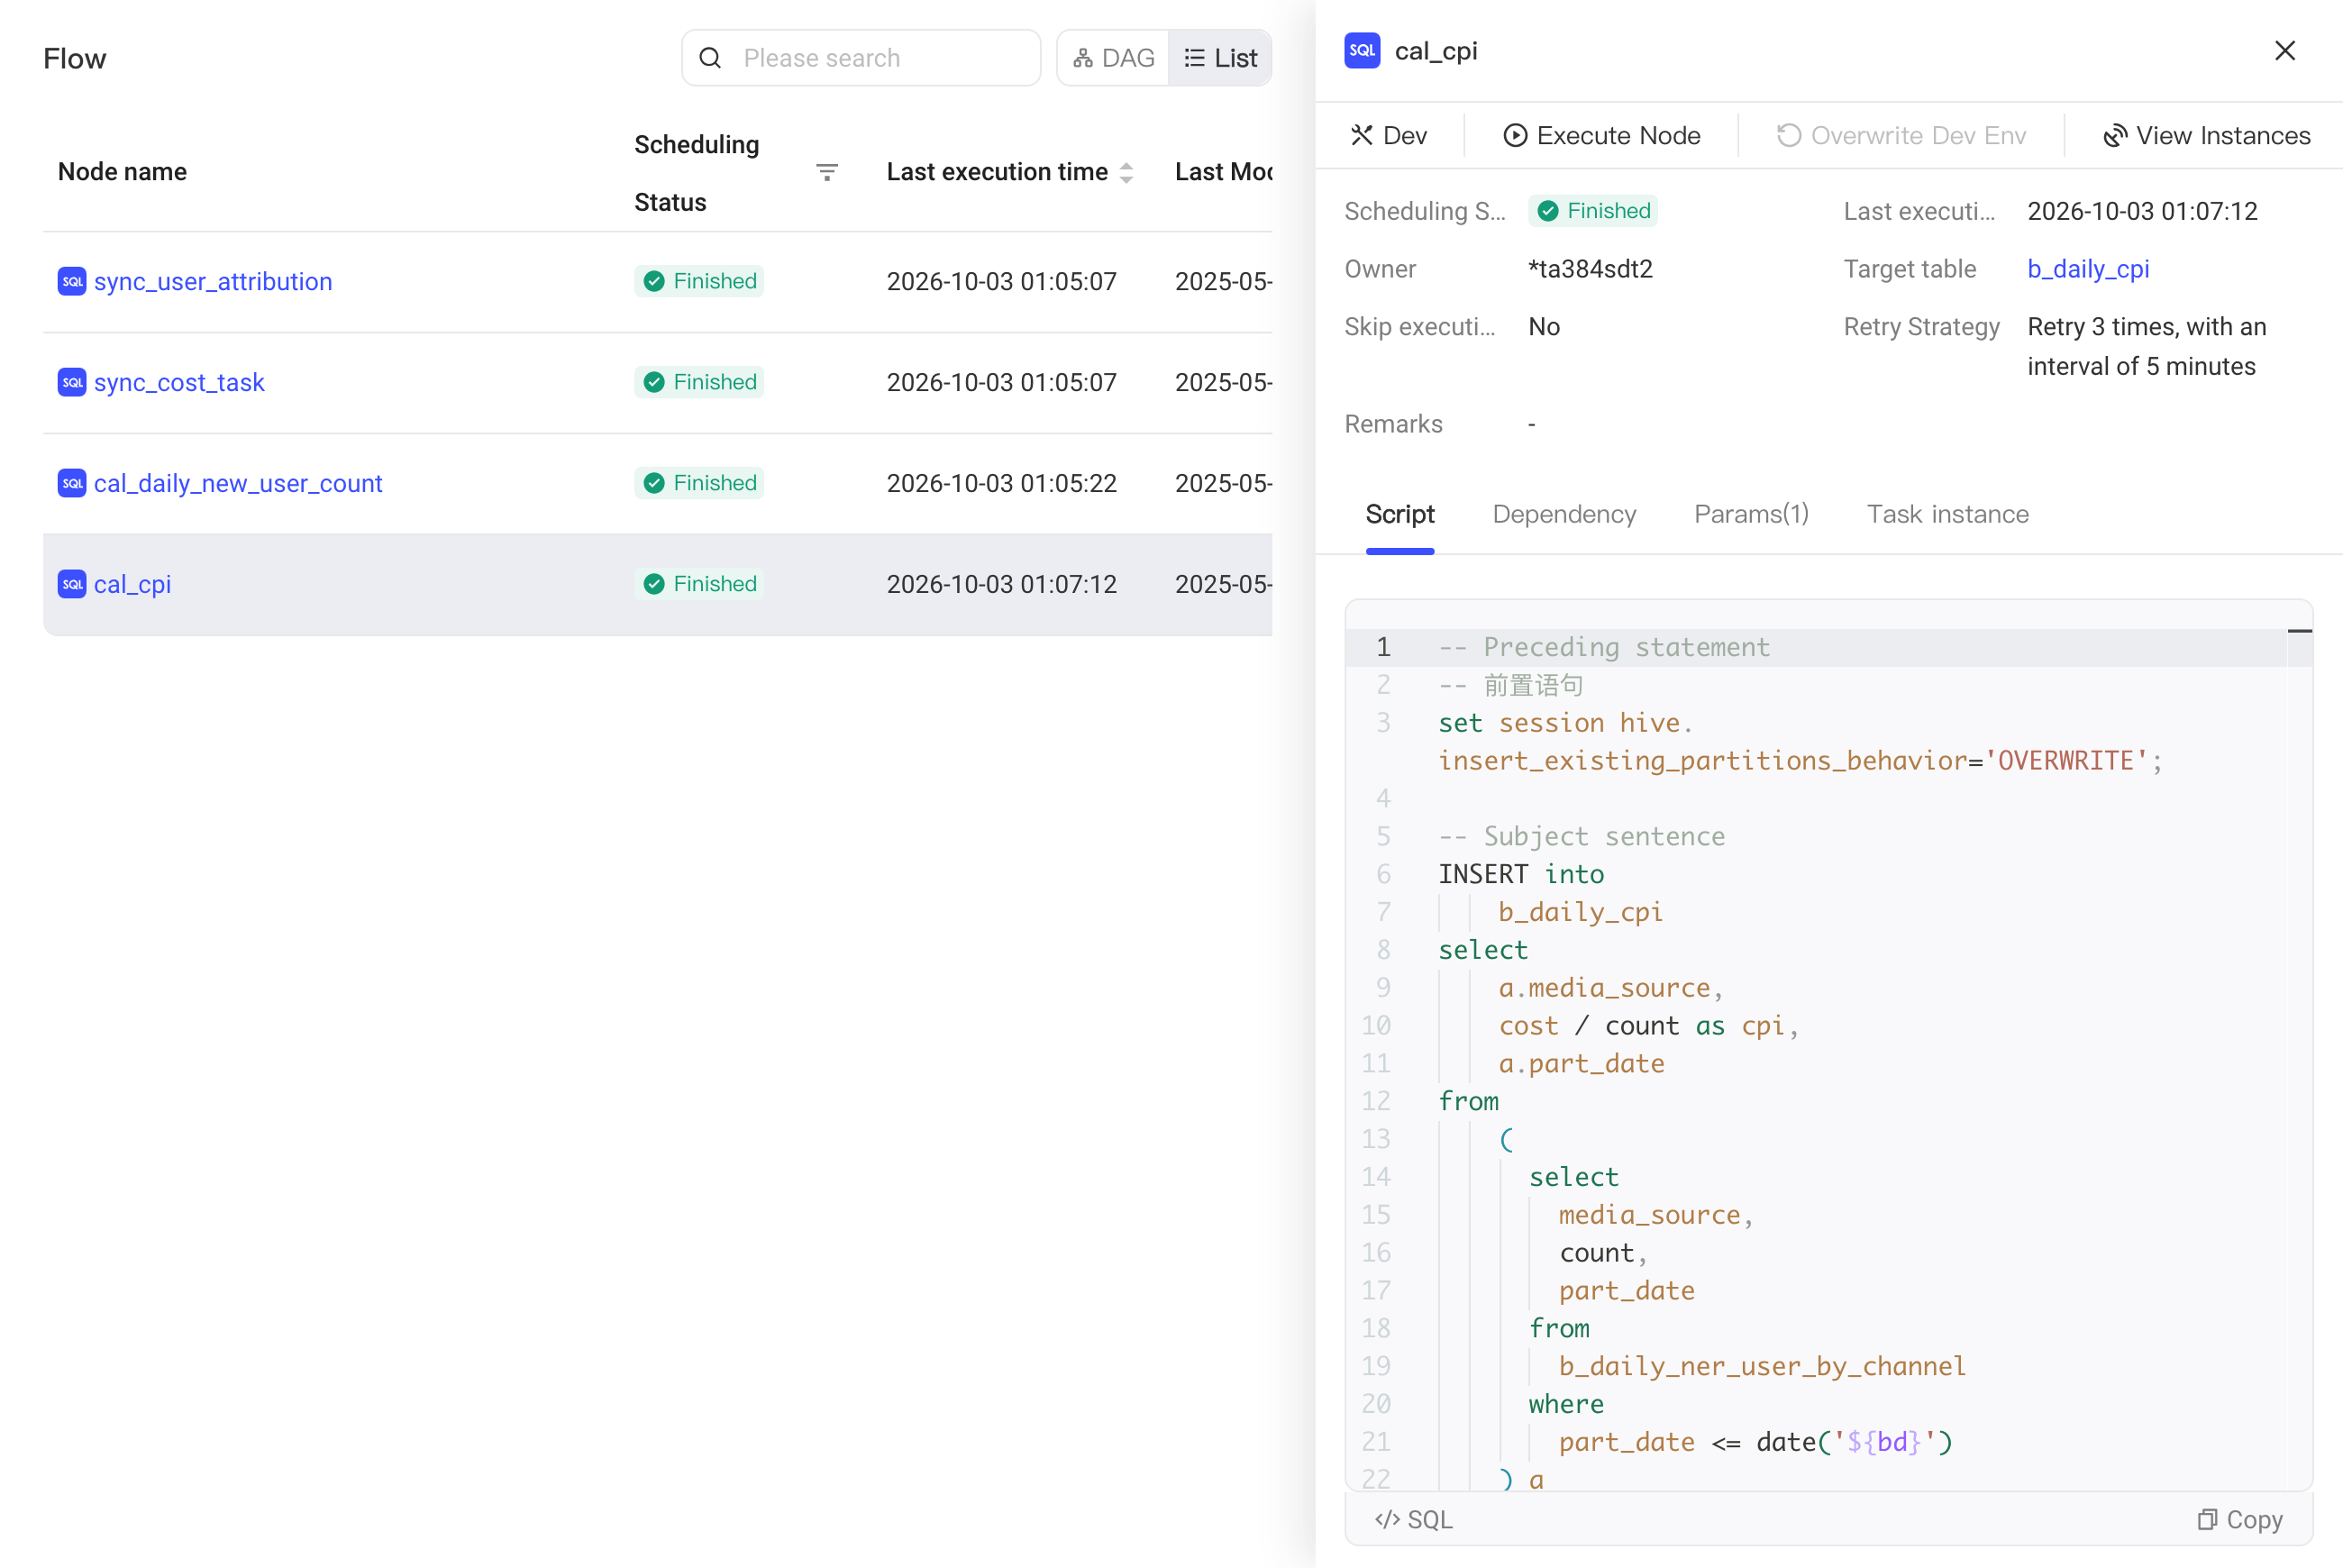Click the SQL icon beside cal_cpi row
The image size is (2343, 1568).
72,585
